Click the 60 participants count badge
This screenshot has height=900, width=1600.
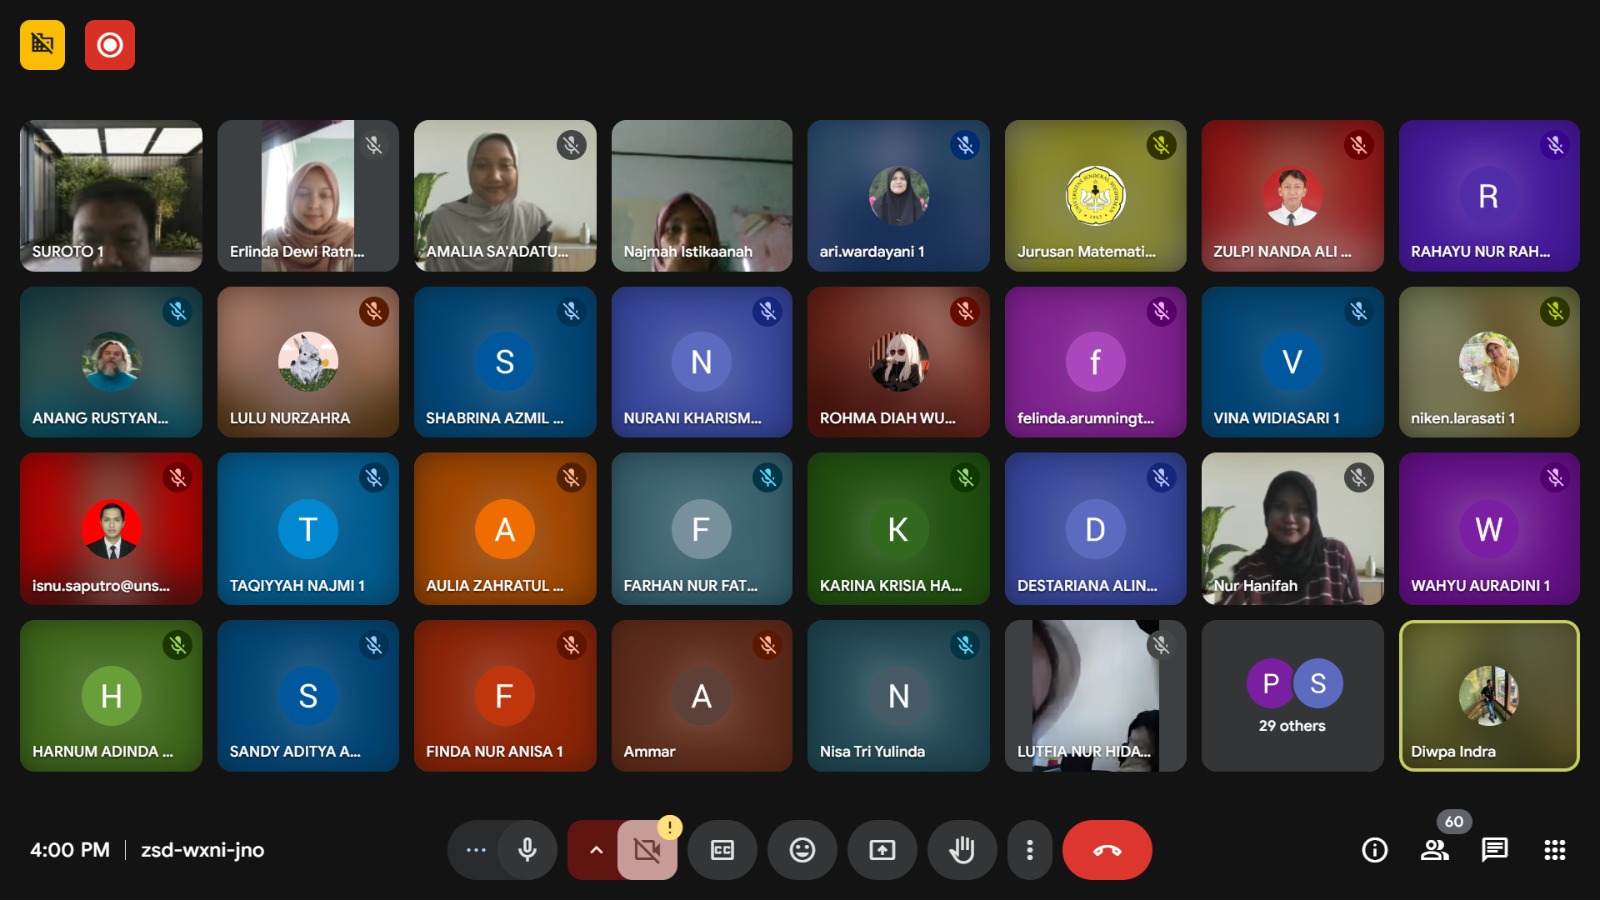tap(1454, 821)
